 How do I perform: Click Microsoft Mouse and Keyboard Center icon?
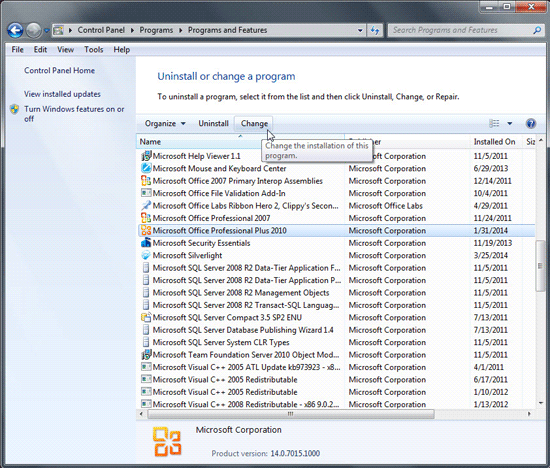[x=146, y=168]
